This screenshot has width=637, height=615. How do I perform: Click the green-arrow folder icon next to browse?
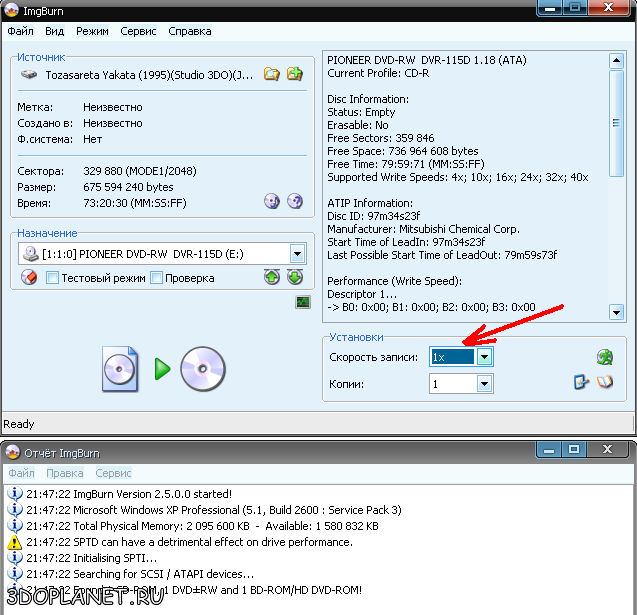tap(295, 74)
